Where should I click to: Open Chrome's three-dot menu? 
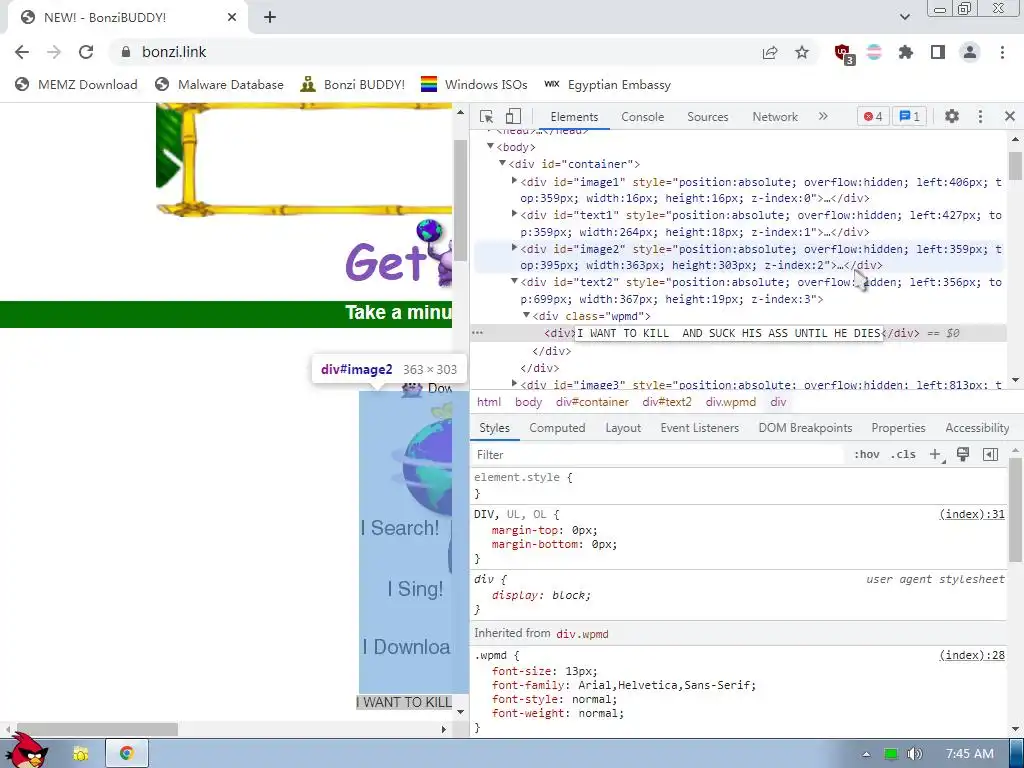click(x=1002, y=52)
